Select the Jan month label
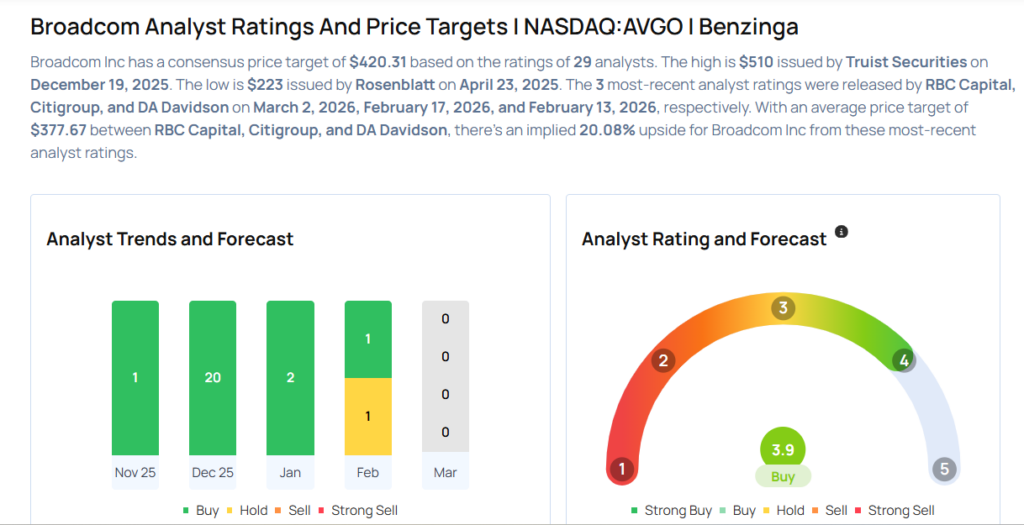This screenshot has width=1024, height=525. click(290, 472)
